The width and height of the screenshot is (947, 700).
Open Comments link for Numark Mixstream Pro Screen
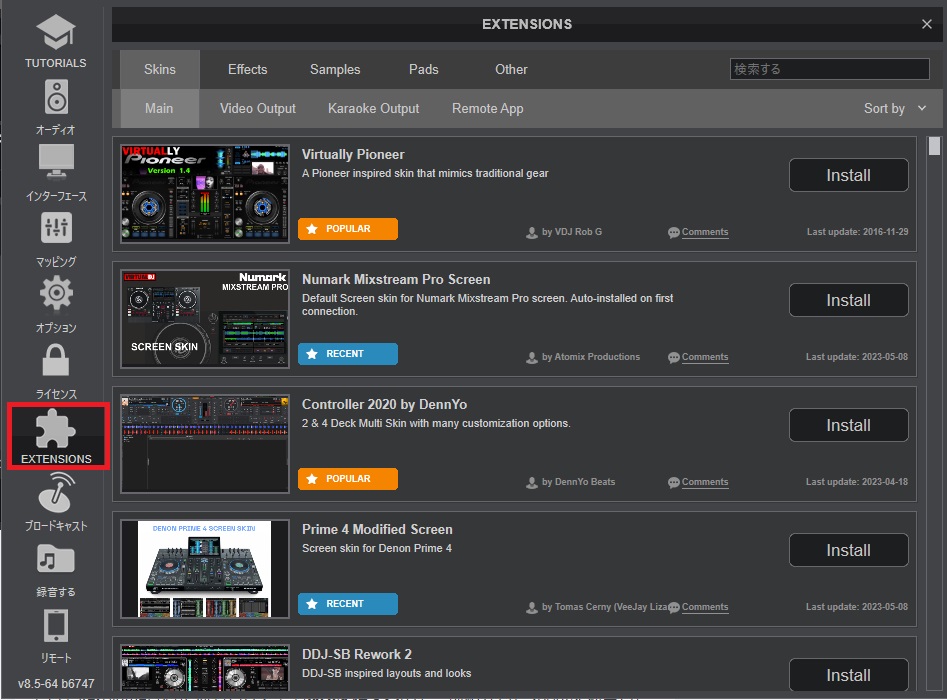pos(705,357)
